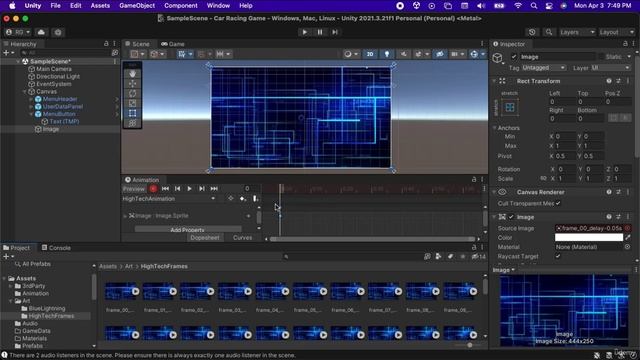Image resolution: width=640 pixels, height=360 pixels.
Task: Toggle Preview in Animation window
Action: pyautogui.click(x=134, y=189)
